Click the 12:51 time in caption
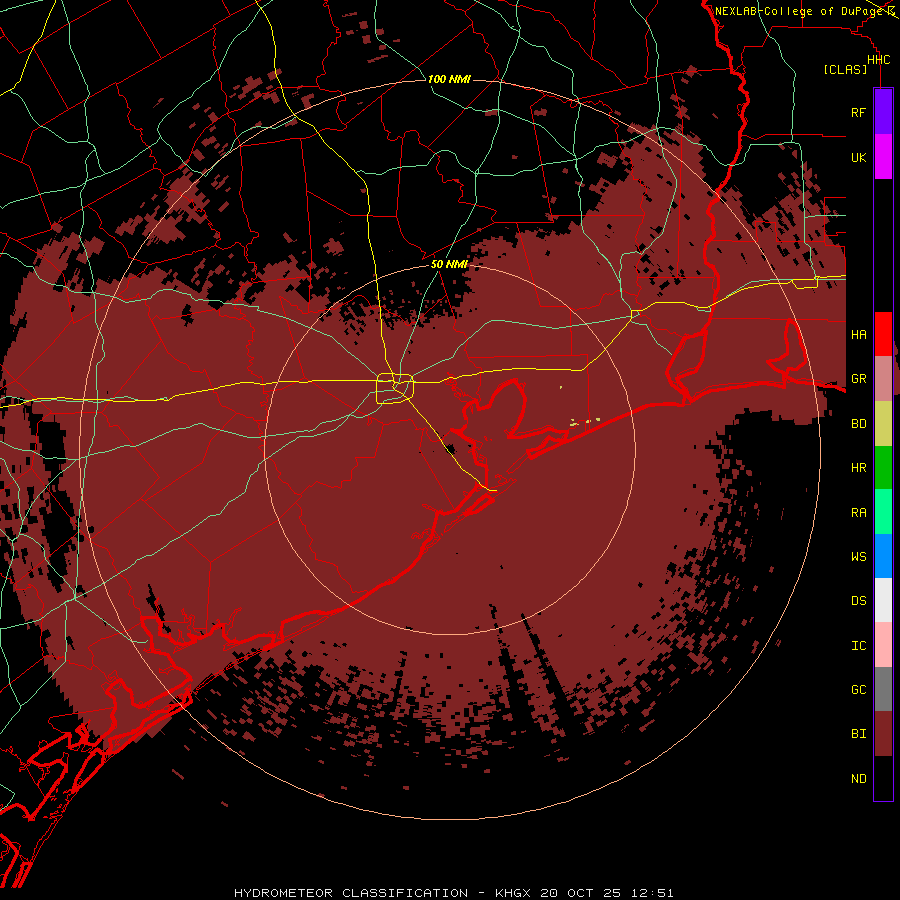900x900 pixels. click(652, 893)
